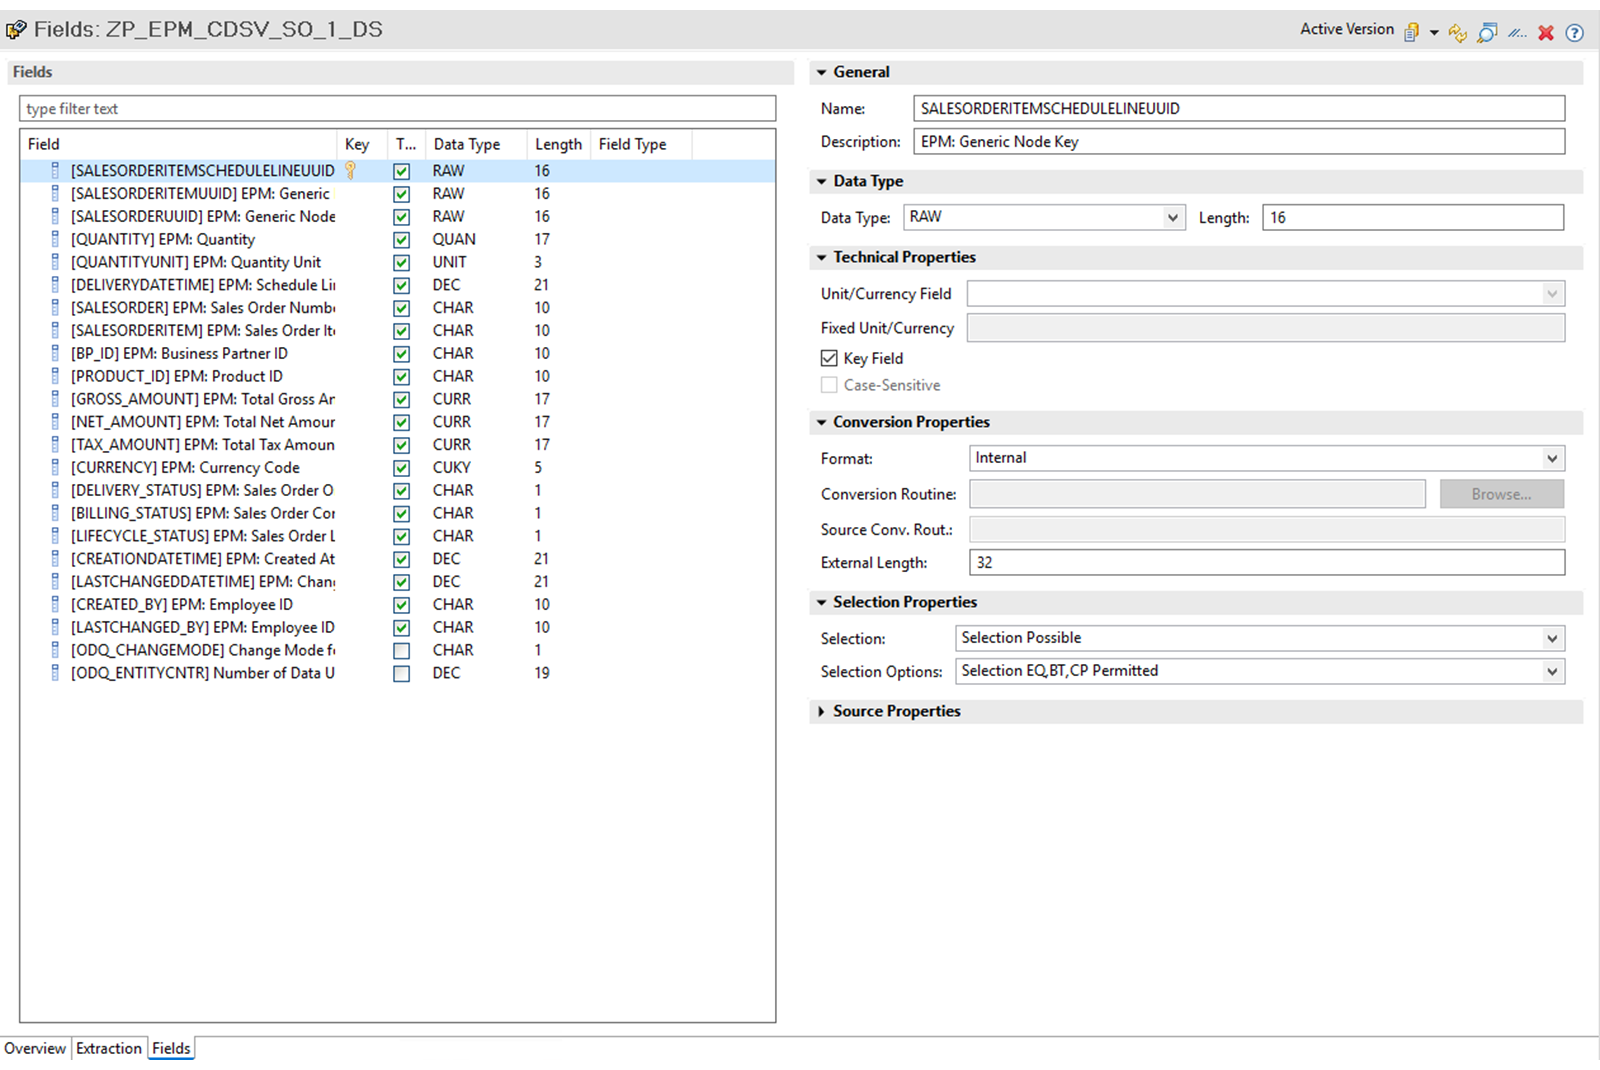Image resolution: width=1600 pixels, height=1070 pixels.
Task: Click the field icon of PRODUCT_ID row
Action: tap(55, 376)
